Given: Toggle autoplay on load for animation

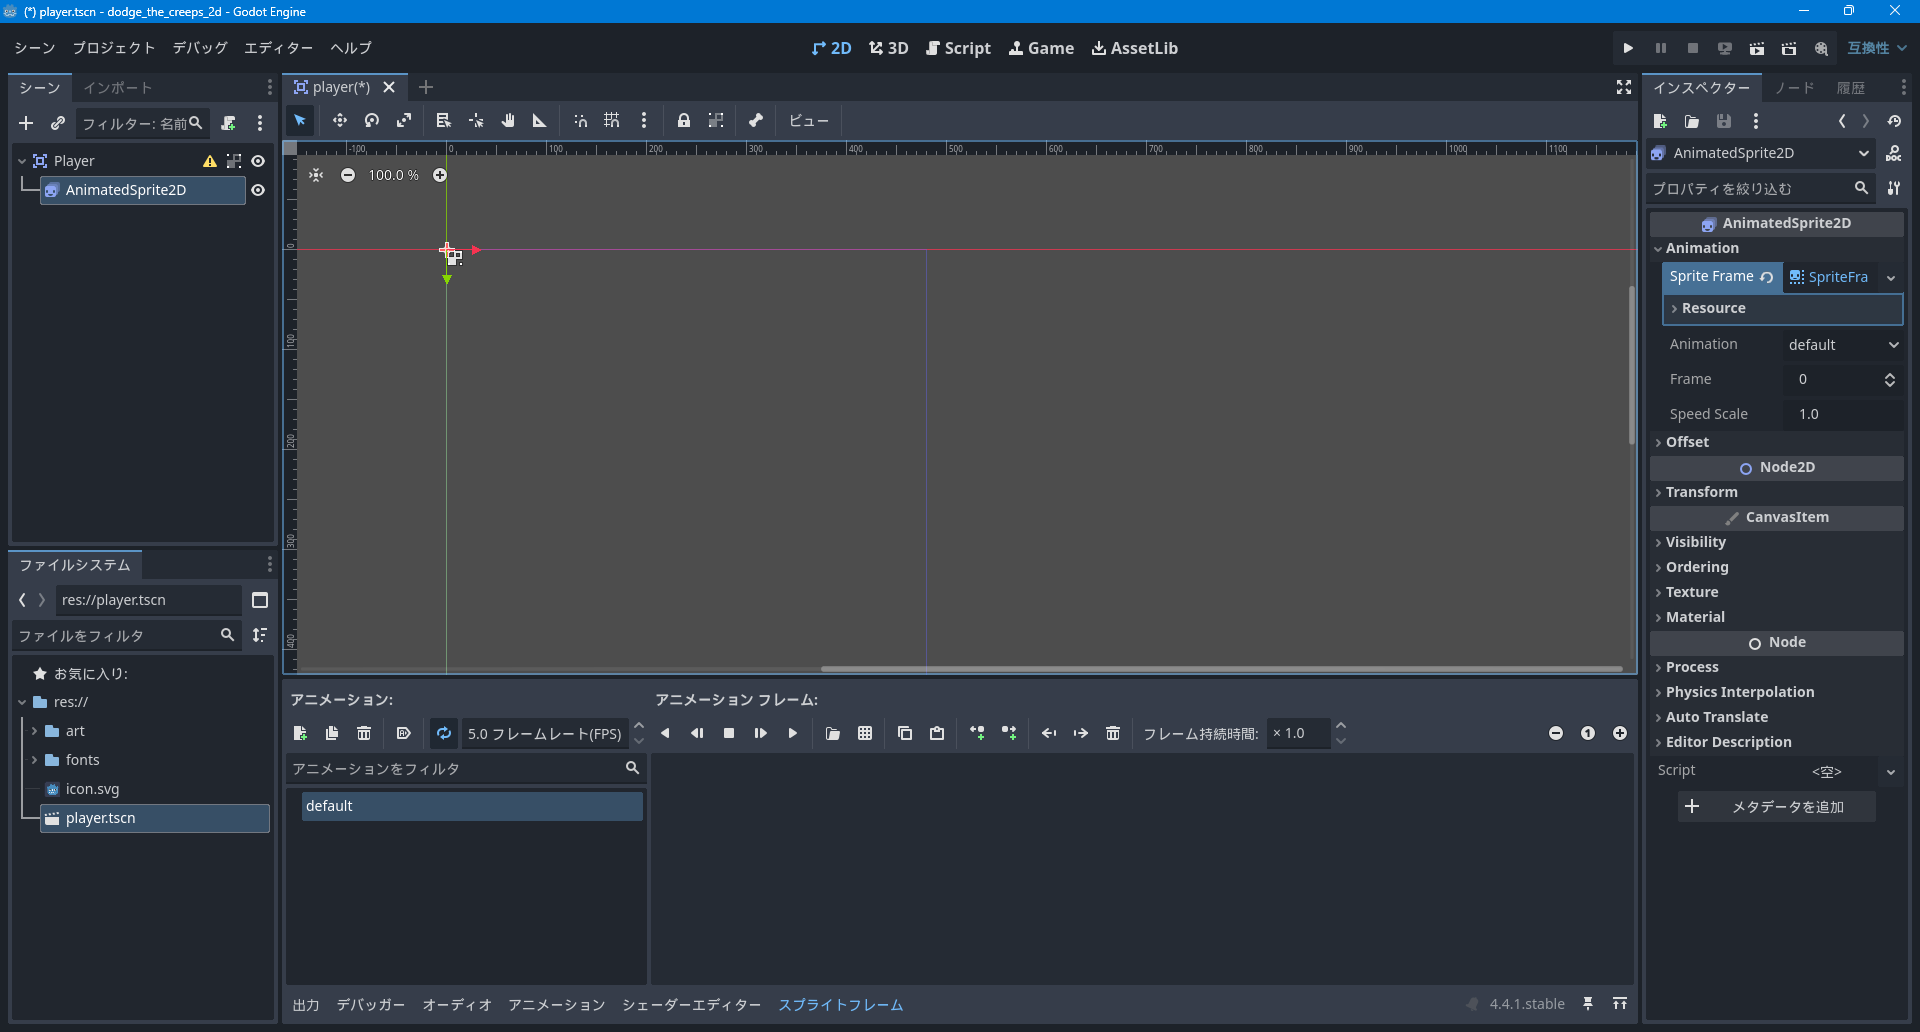Looking at the screenshot, I should [x=404, y=733].
